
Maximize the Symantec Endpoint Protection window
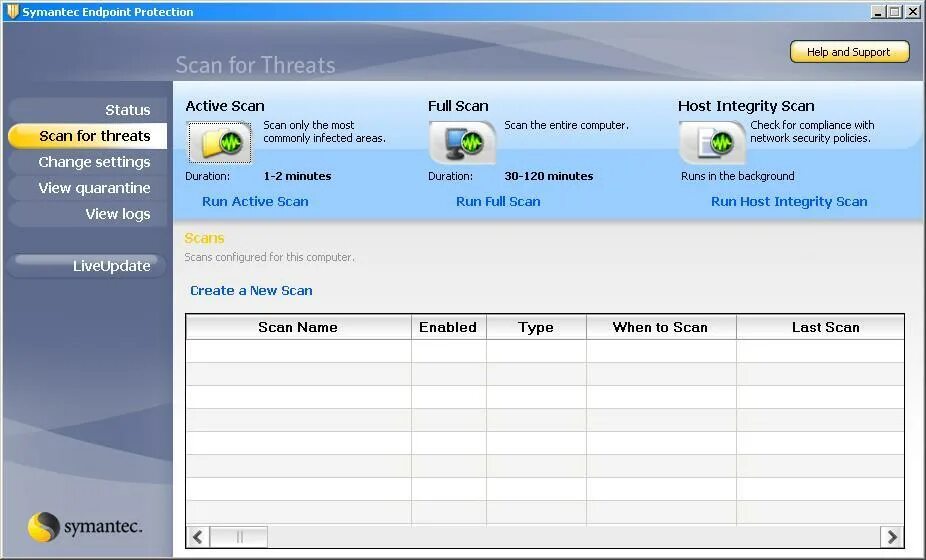pos(895,12)
